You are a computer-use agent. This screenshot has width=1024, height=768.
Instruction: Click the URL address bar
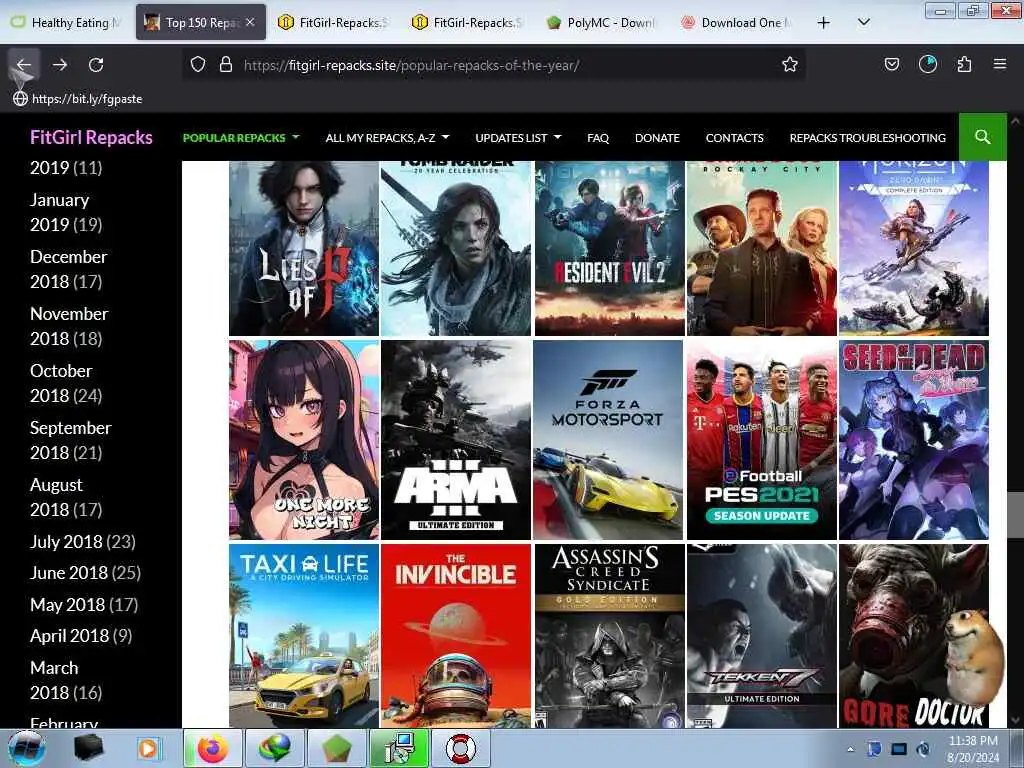click(496, 65)
